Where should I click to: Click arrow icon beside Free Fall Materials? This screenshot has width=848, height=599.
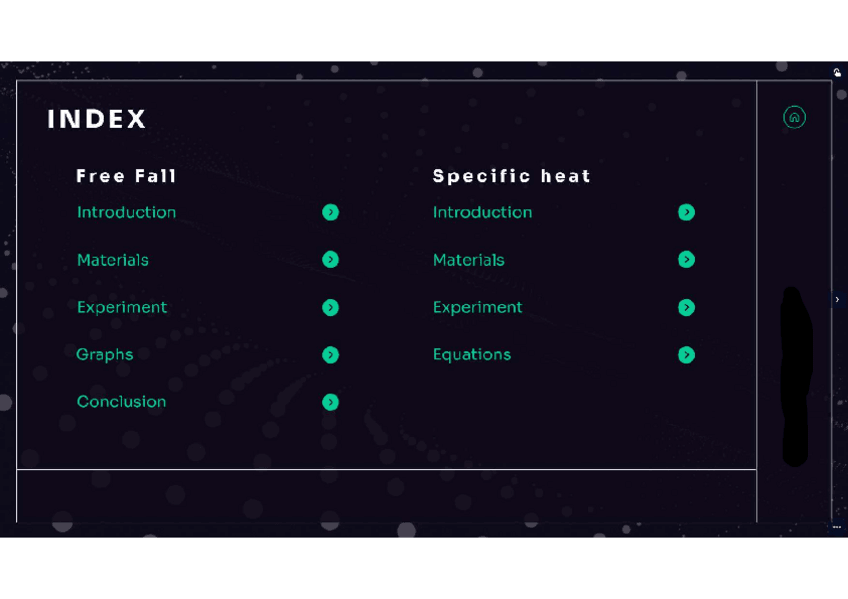coord(330,260)
